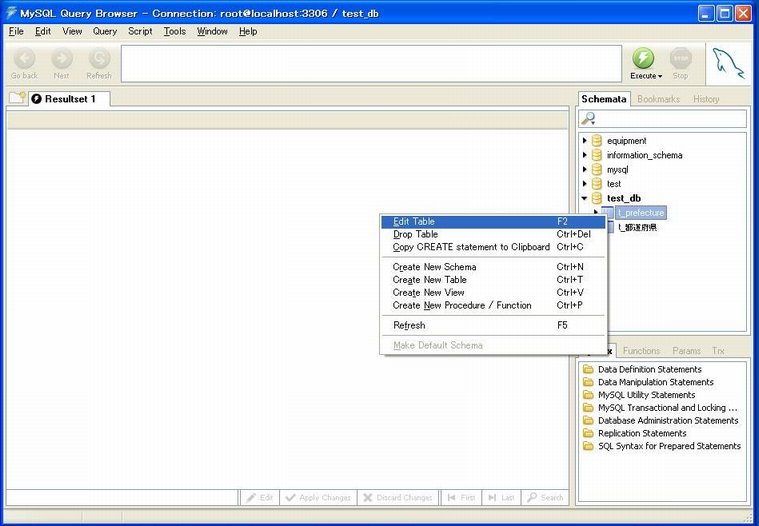Open the Execute dropdown arrow
This screenshot has height=526, width=759.
pos(660,76)
